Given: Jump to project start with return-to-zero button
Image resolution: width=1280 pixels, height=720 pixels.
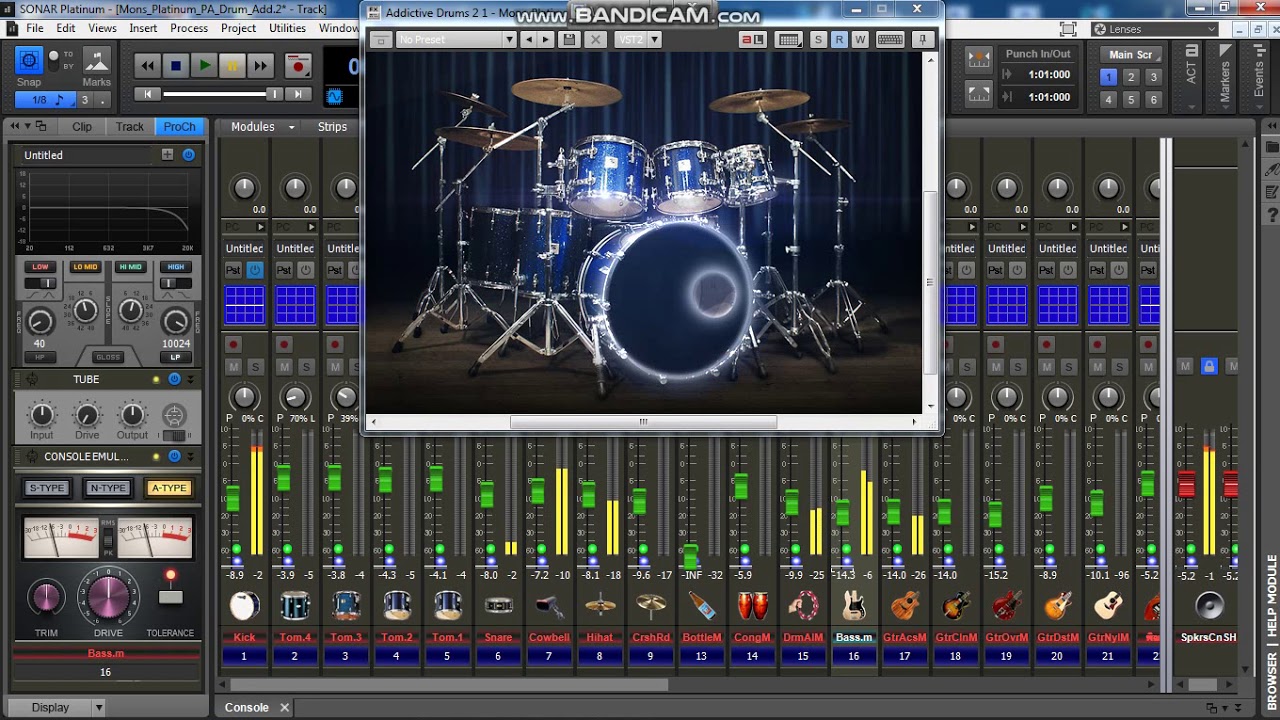Looking at the screenshot, I should click(148, 94).
